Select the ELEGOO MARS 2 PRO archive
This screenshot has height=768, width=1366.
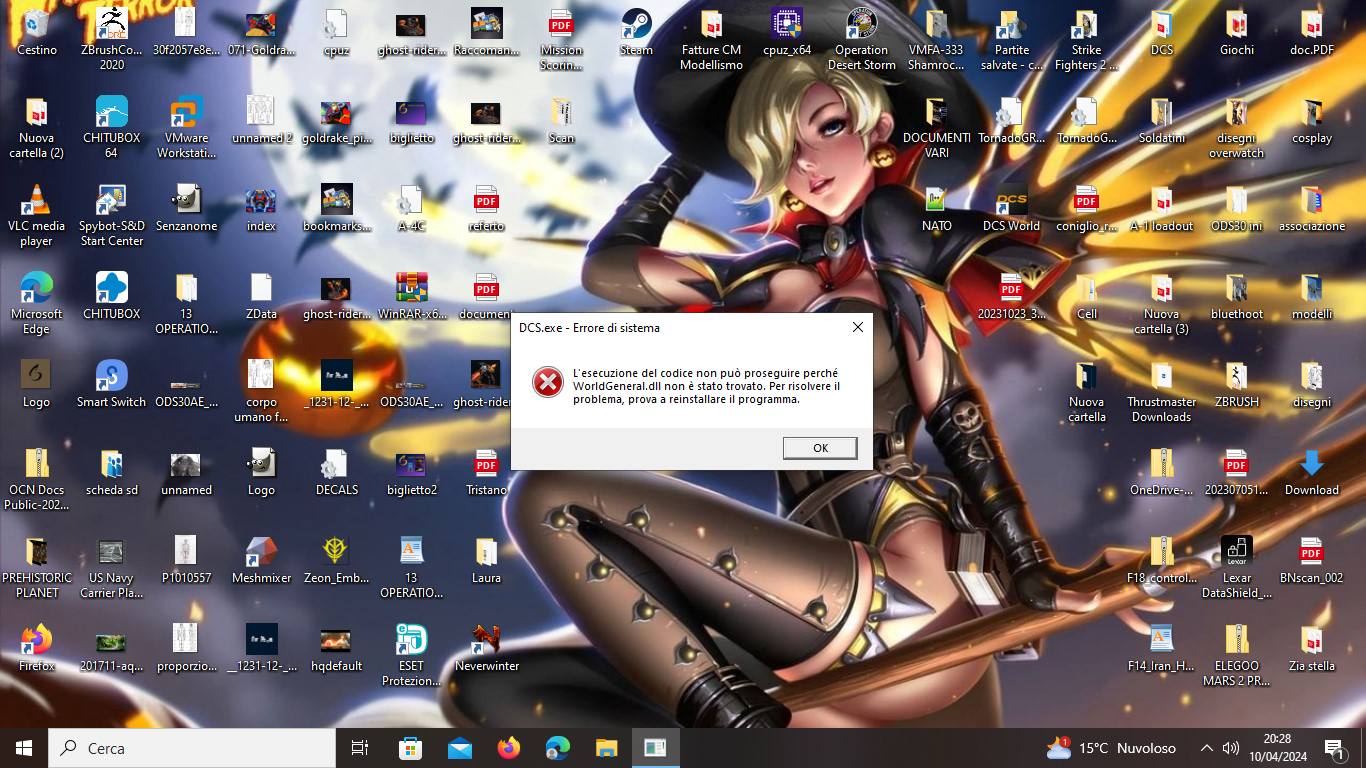pyautogui.click(x=1237, y=654)
